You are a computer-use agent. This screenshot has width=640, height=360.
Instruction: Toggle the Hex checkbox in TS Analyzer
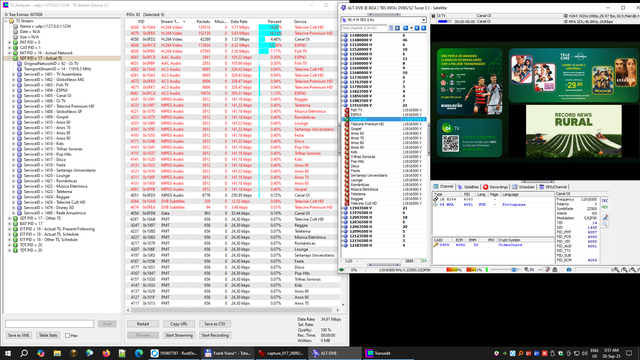click(67, 336)
